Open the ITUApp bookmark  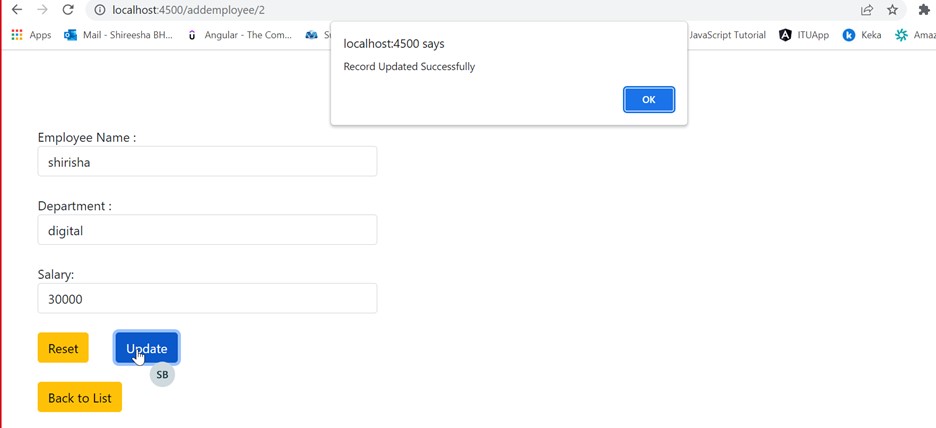[x=804, y=35]
